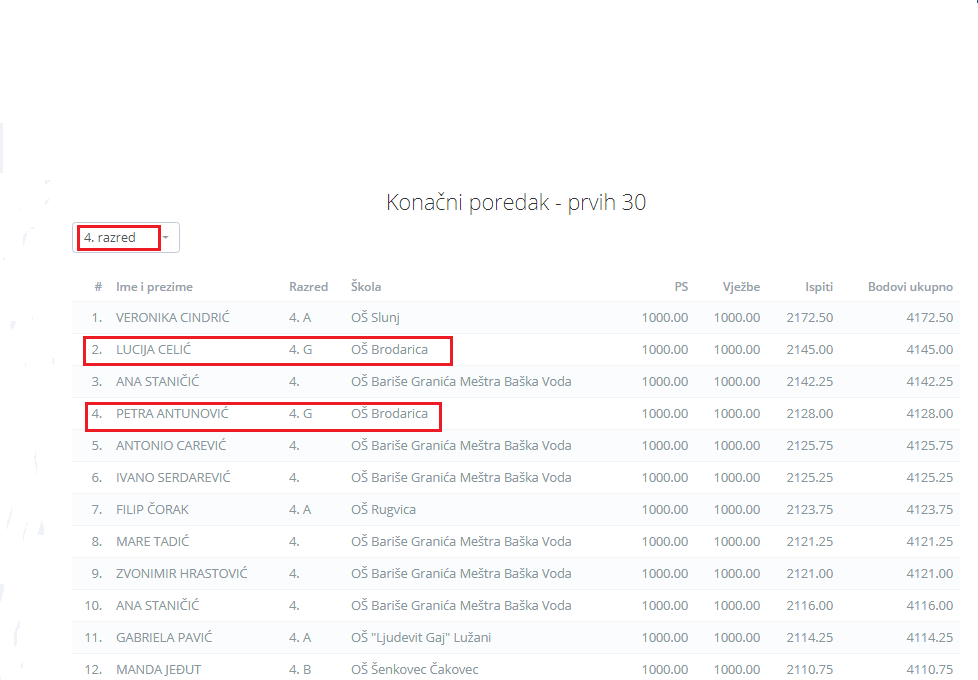This screenshot has width=978, height=680.
Task: Click the school 'OŠ Slunj'
Action: tap(375, 318)
